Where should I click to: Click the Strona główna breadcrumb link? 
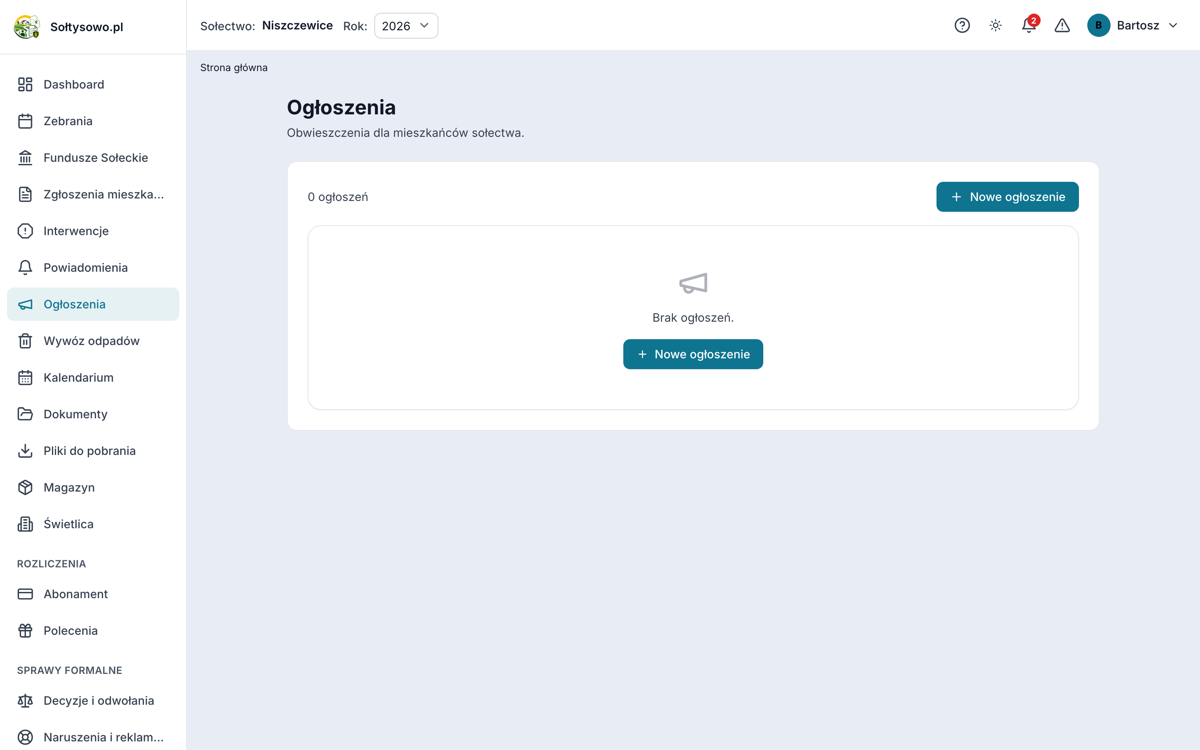[x=234, y=68]
